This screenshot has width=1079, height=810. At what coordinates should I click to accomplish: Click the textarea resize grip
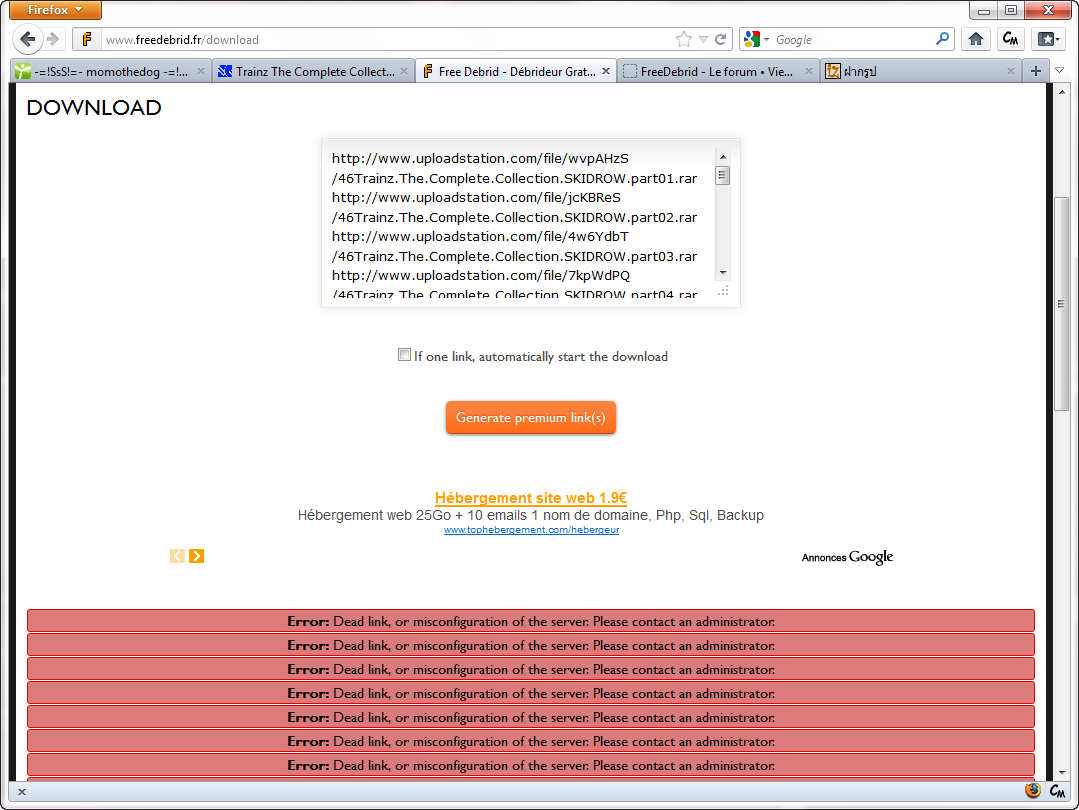click(x=723, y=291)
